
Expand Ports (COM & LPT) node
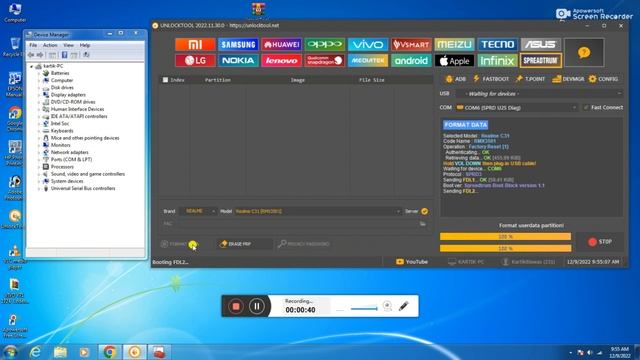(x=39, y=160)
